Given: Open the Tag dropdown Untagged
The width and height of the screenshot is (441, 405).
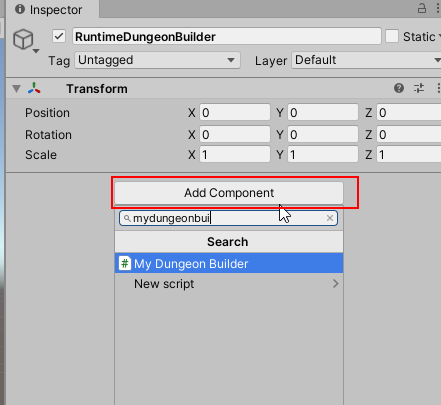Looking at the screenshot, I should coord(157,60).
